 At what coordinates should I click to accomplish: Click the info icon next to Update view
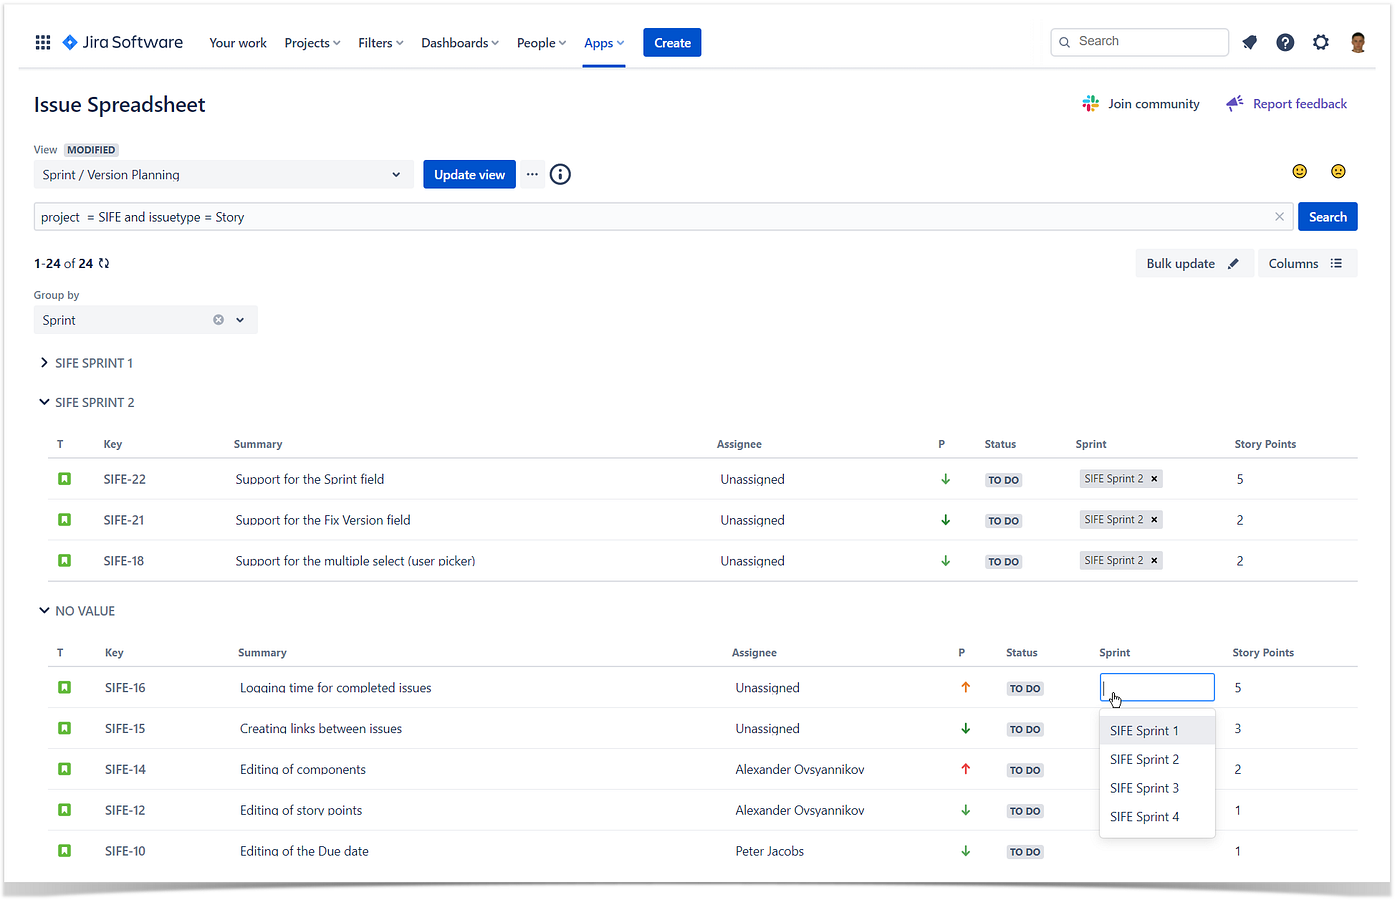click(561, 174)
